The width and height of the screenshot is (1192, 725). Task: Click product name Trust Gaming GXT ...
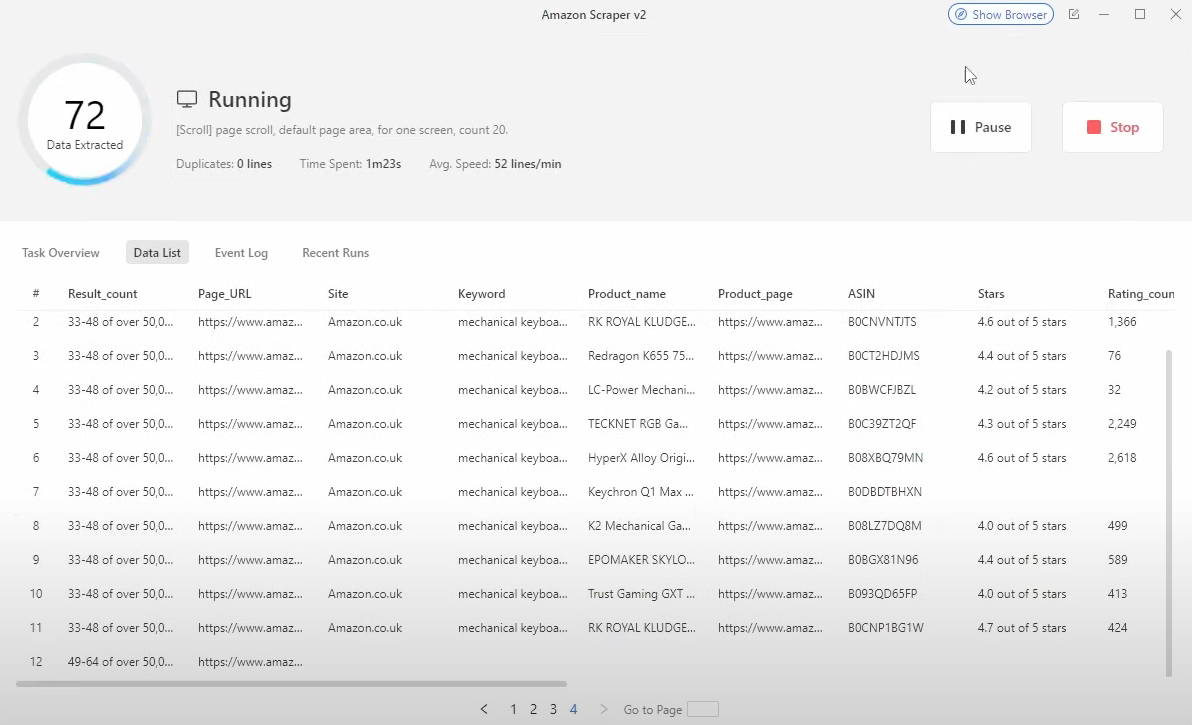coord(642,594)
